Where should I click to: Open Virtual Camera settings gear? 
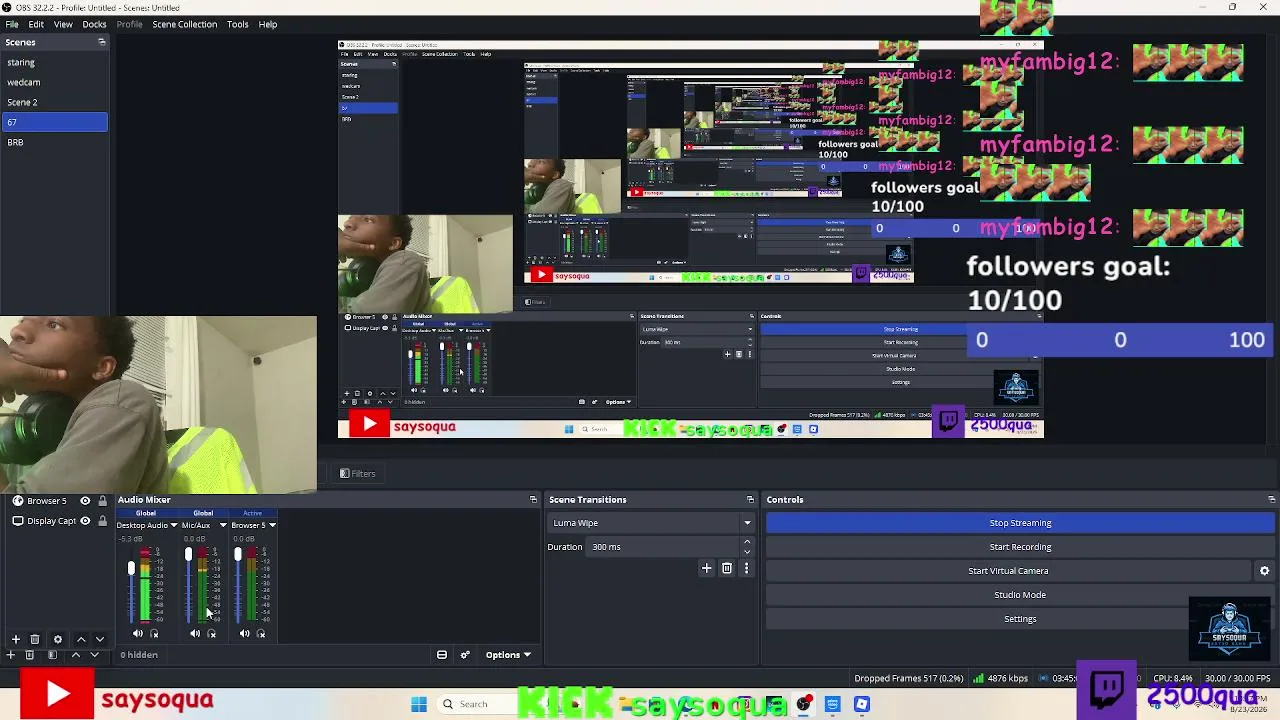(x=1264, y=571)
